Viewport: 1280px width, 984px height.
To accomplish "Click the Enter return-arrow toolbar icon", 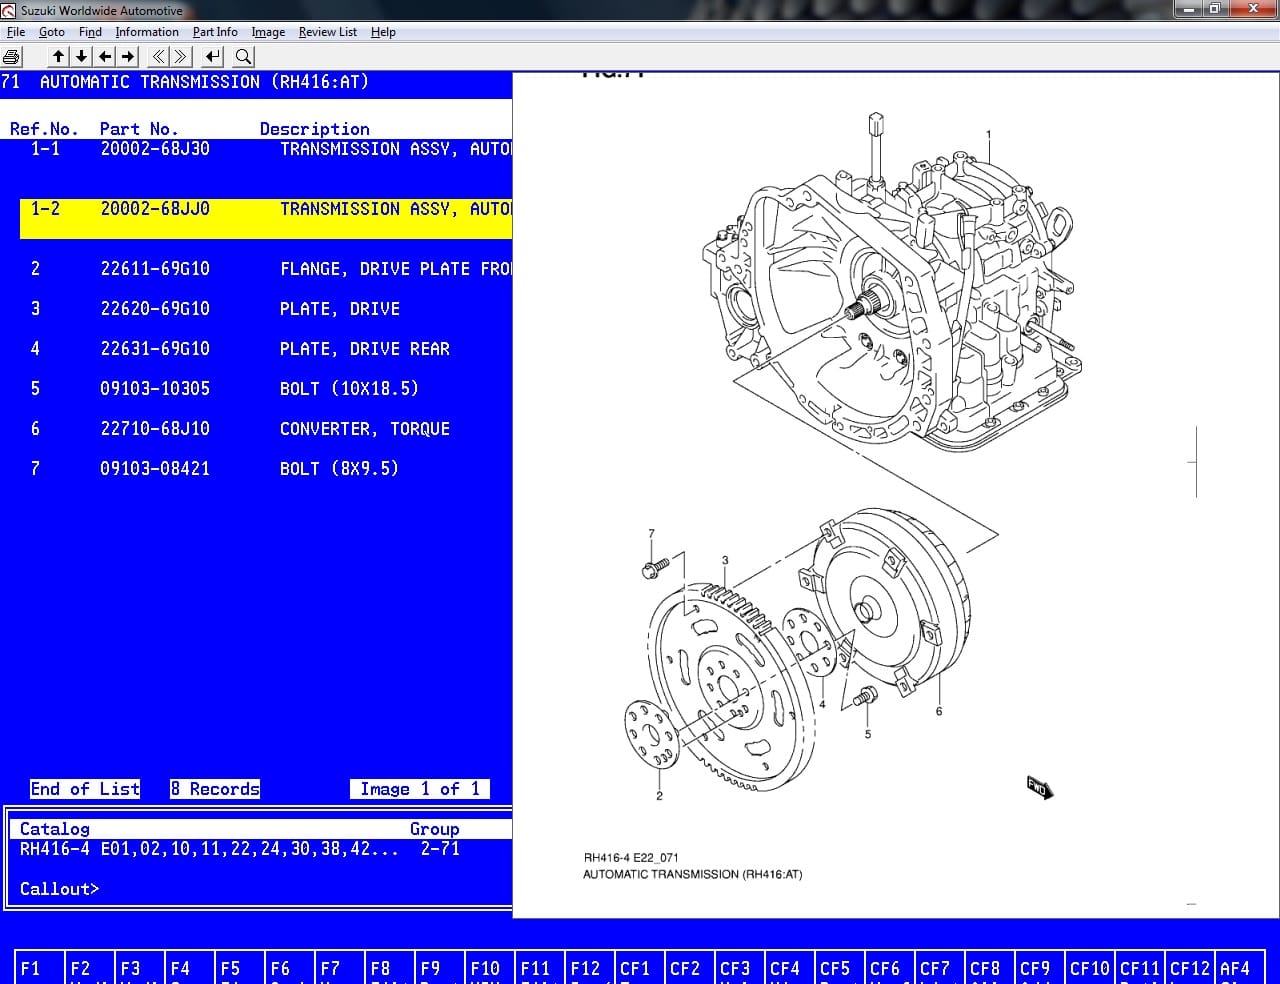I will pyautogui.click(x=214, y=57).
